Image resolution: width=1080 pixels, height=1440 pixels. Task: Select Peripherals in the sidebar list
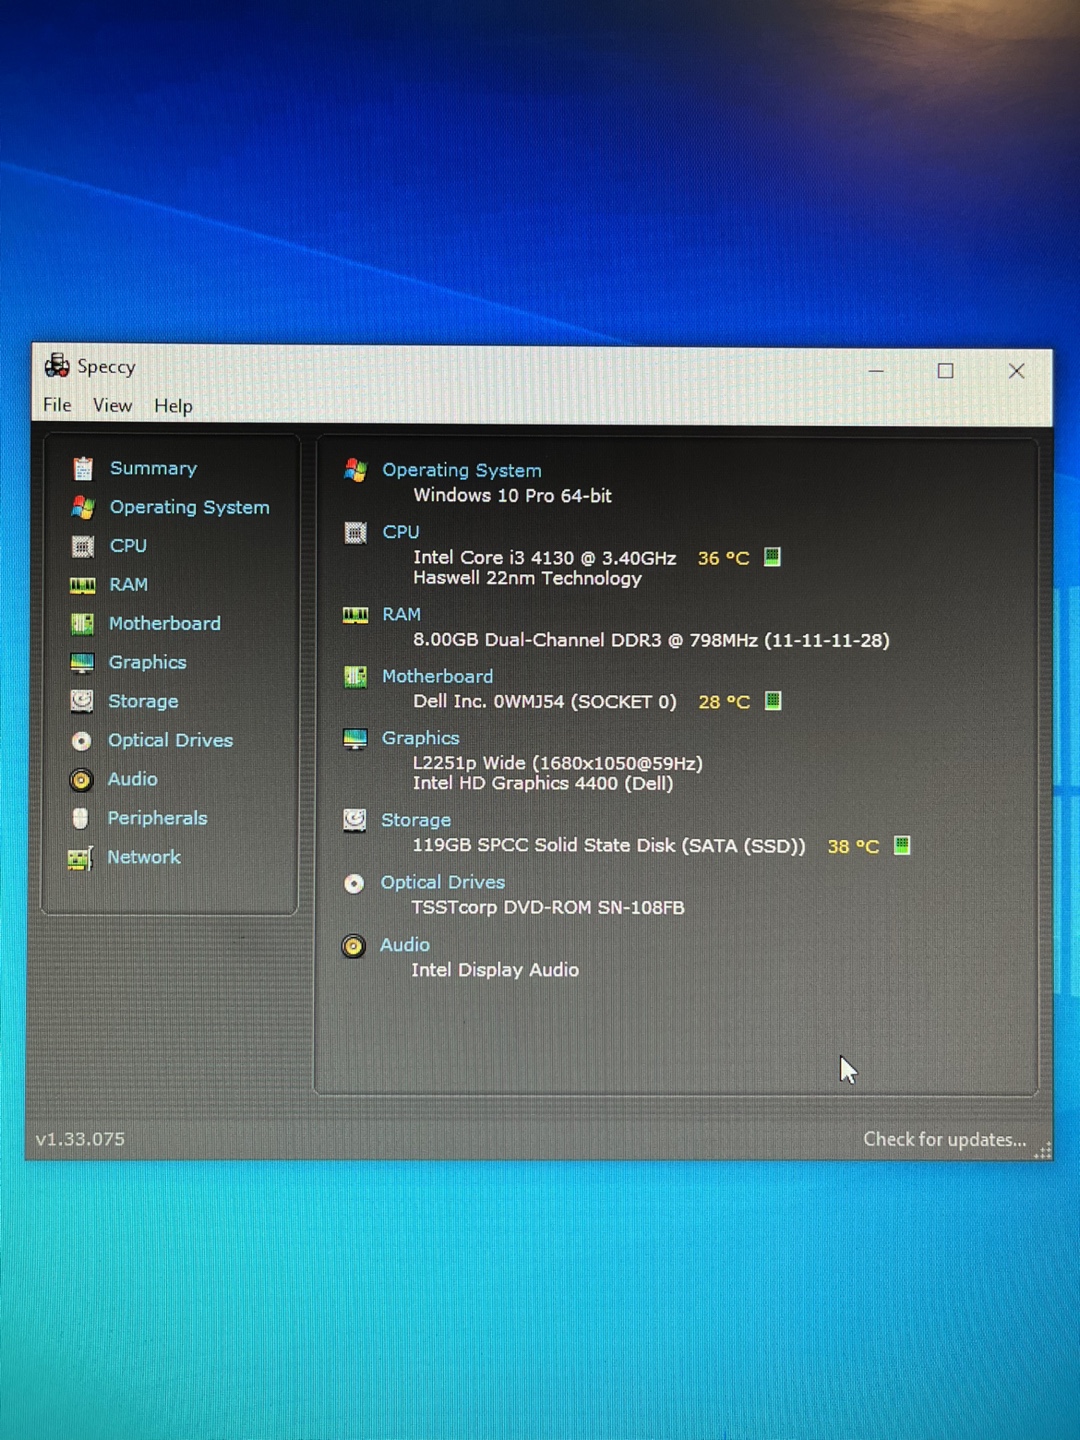pyautogui.click(x=157, y=818)
